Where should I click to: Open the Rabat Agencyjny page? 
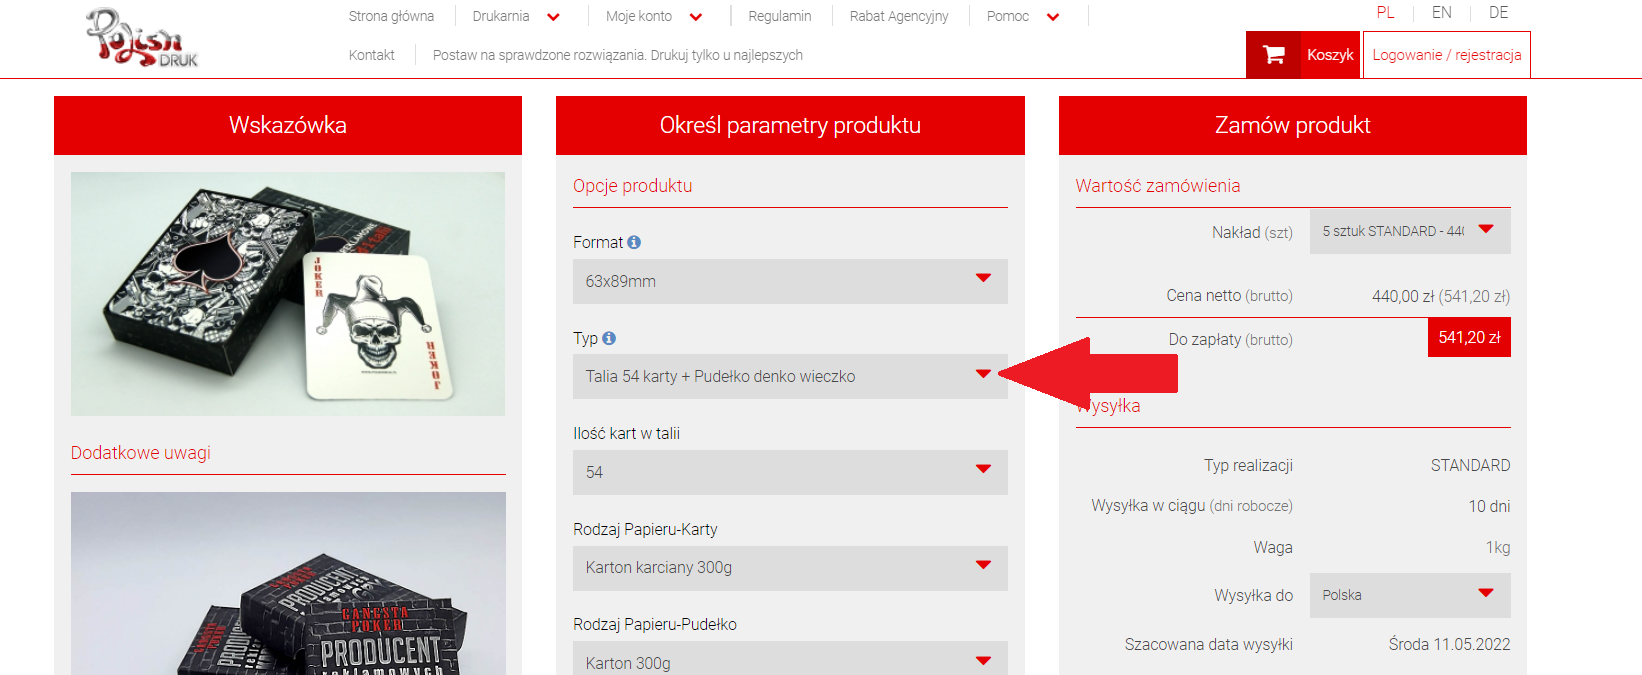click(899, 16)
